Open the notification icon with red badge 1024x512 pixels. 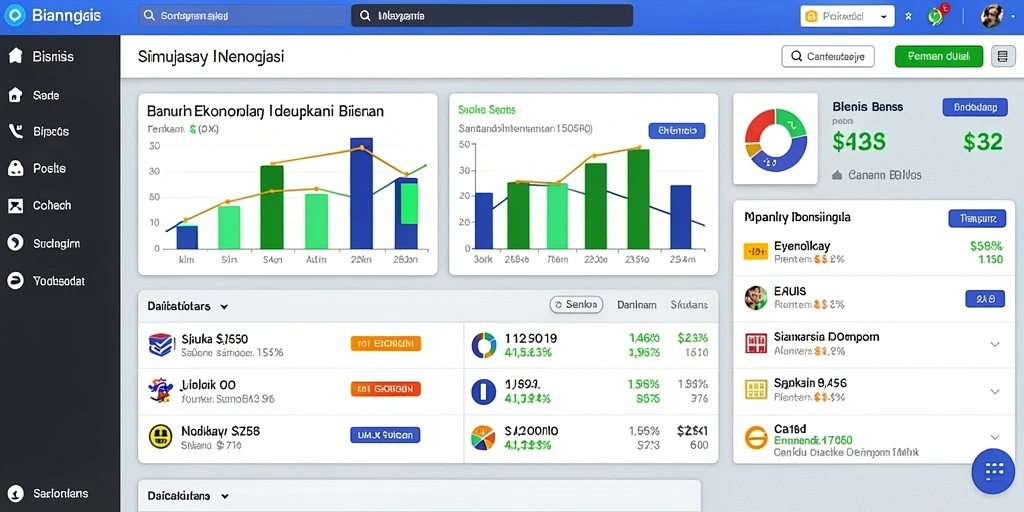coord(938,16)
